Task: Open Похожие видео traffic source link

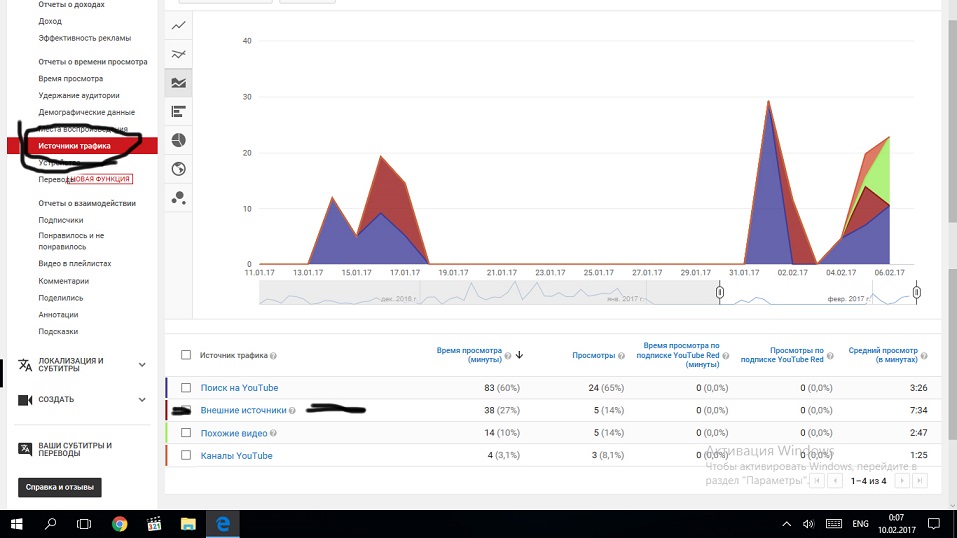Action: pos(234,433)
